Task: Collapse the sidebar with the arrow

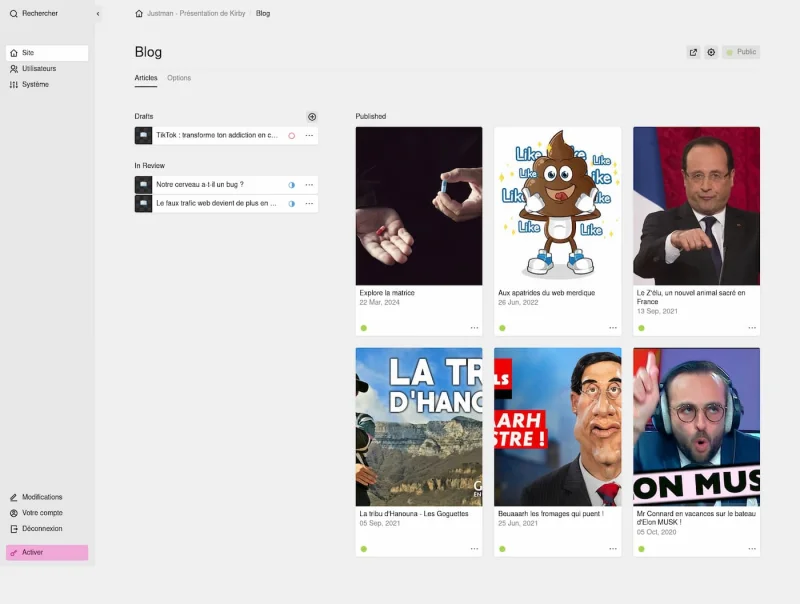Action: [98, 14]
